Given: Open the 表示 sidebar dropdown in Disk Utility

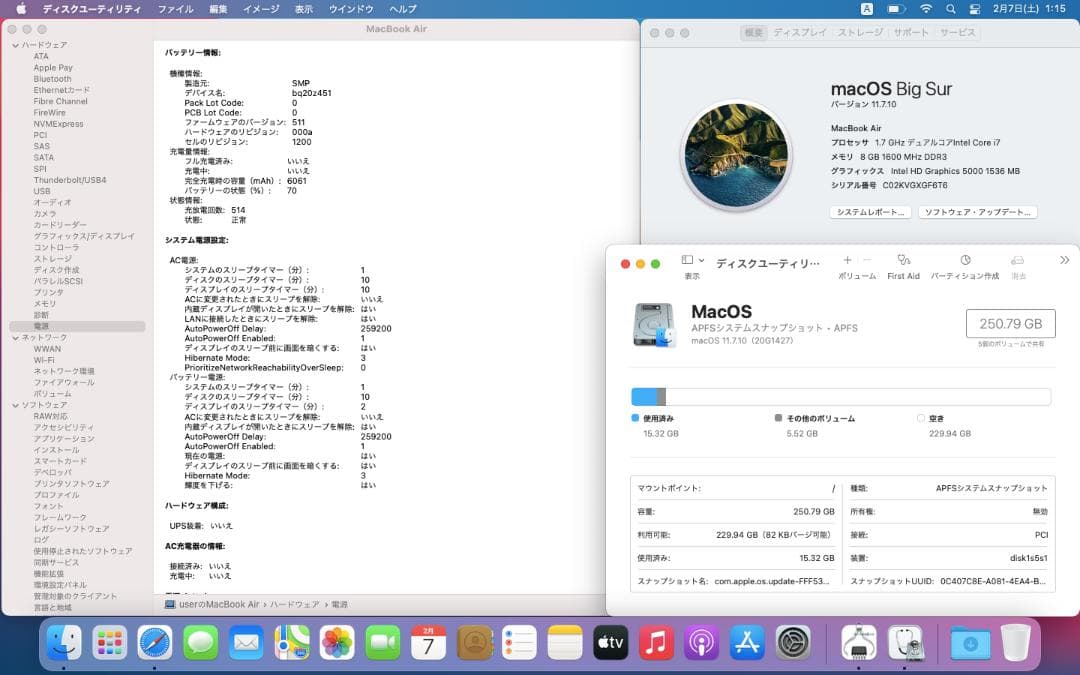Looking at the screenshot, I should [x=692, y=260].
